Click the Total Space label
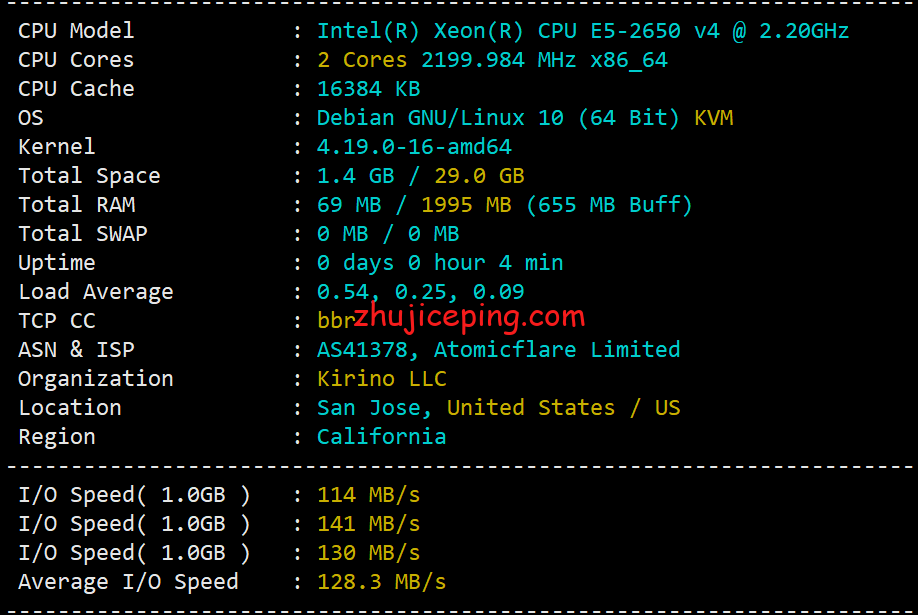This screenshot has width=918, height=615. pyautogui.click(x=89, y=176)
